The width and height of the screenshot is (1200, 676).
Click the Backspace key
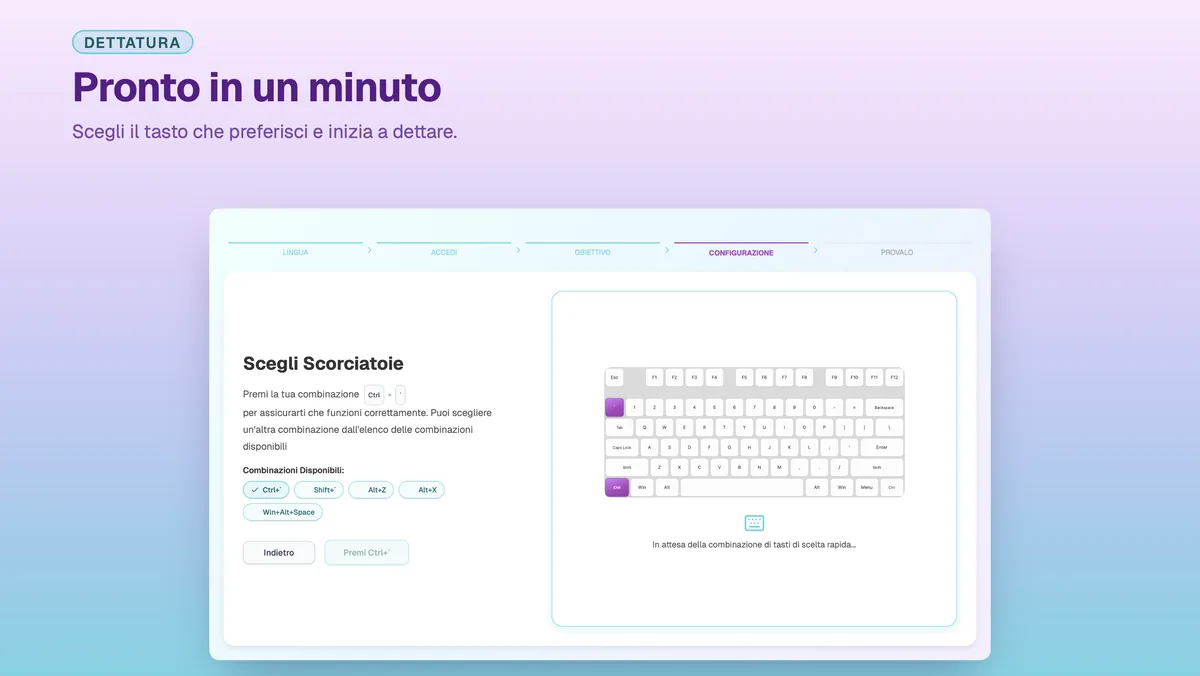coord(884,407)
